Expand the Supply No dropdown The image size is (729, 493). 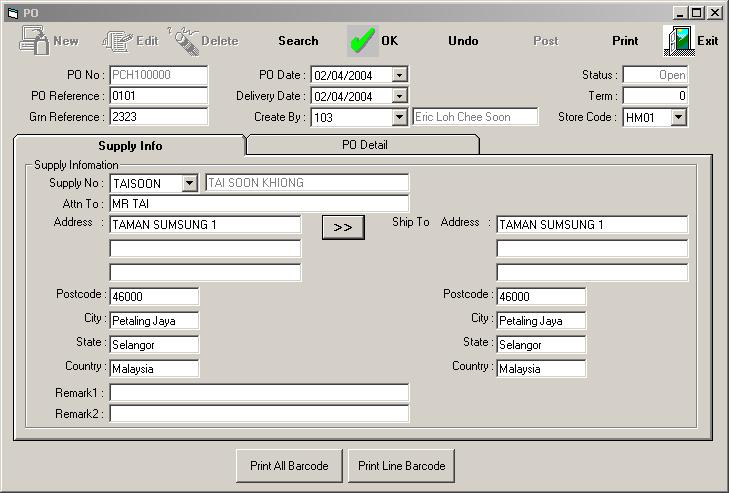pos(189,183)
